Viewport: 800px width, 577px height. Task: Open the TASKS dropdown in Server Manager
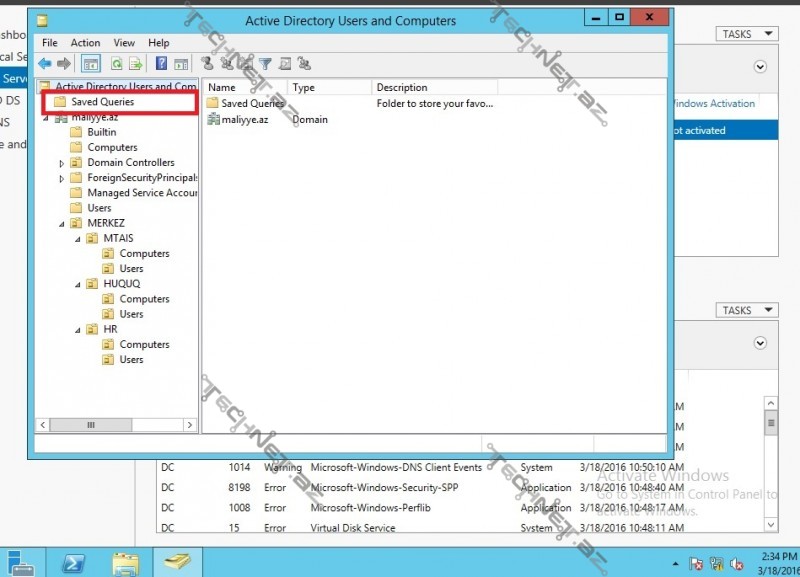(746, 33)
